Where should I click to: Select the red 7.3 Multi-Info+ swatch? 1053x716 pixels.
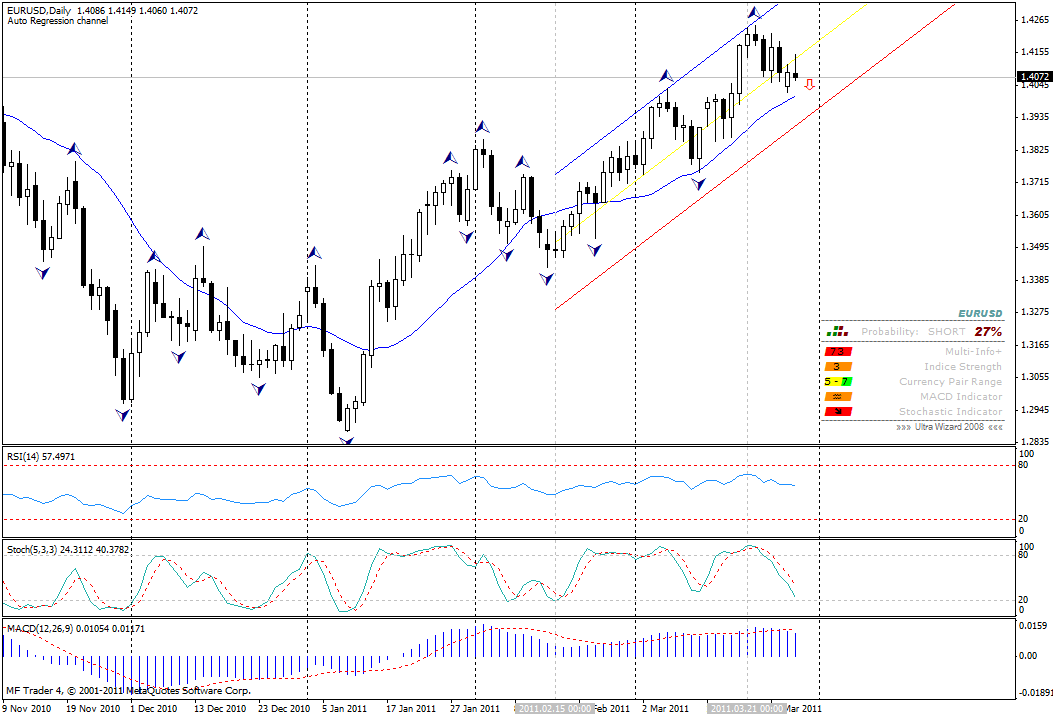point(837,351)
